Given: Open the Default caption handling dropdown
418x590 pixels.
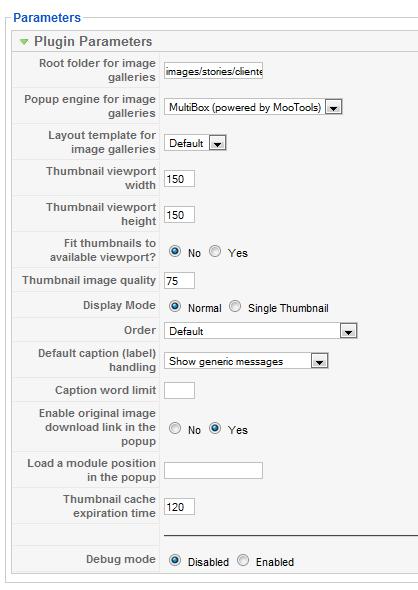Looking at the screenshot, I should pyautogui.click(x=246, y=361).
